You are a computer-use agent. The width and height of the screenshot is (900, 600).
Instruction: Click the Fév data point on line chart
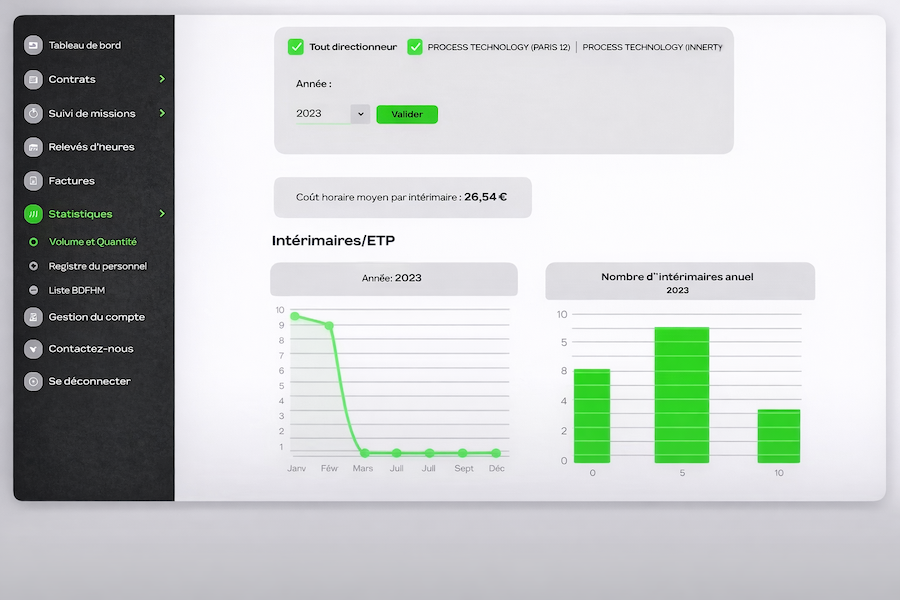(x=329, y=325)
